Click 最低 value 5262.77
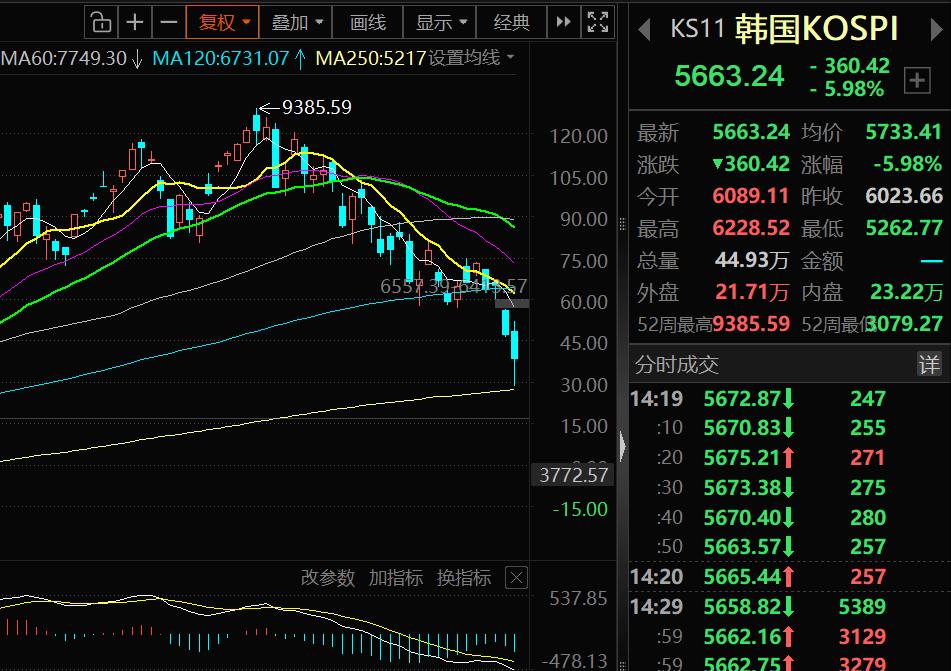The image size is (951, 671). [x=904, y=228]
